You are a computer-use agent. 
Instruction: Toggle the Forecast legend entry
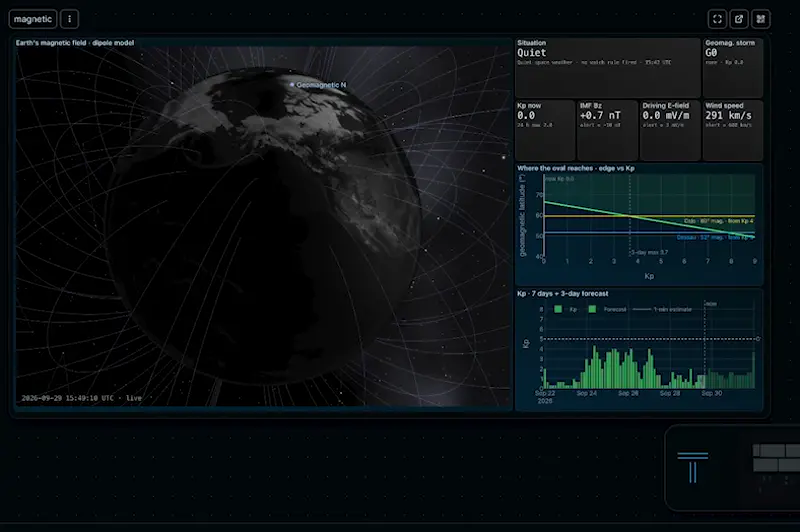tap(607, 309)
